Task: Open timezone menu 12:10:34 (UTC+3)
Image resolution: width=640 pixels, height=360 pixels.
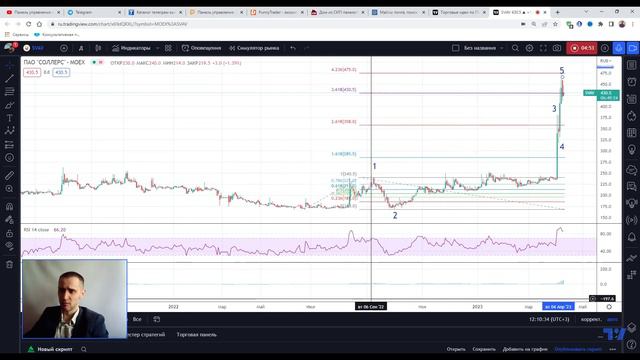Action: (x=549, y=319)
